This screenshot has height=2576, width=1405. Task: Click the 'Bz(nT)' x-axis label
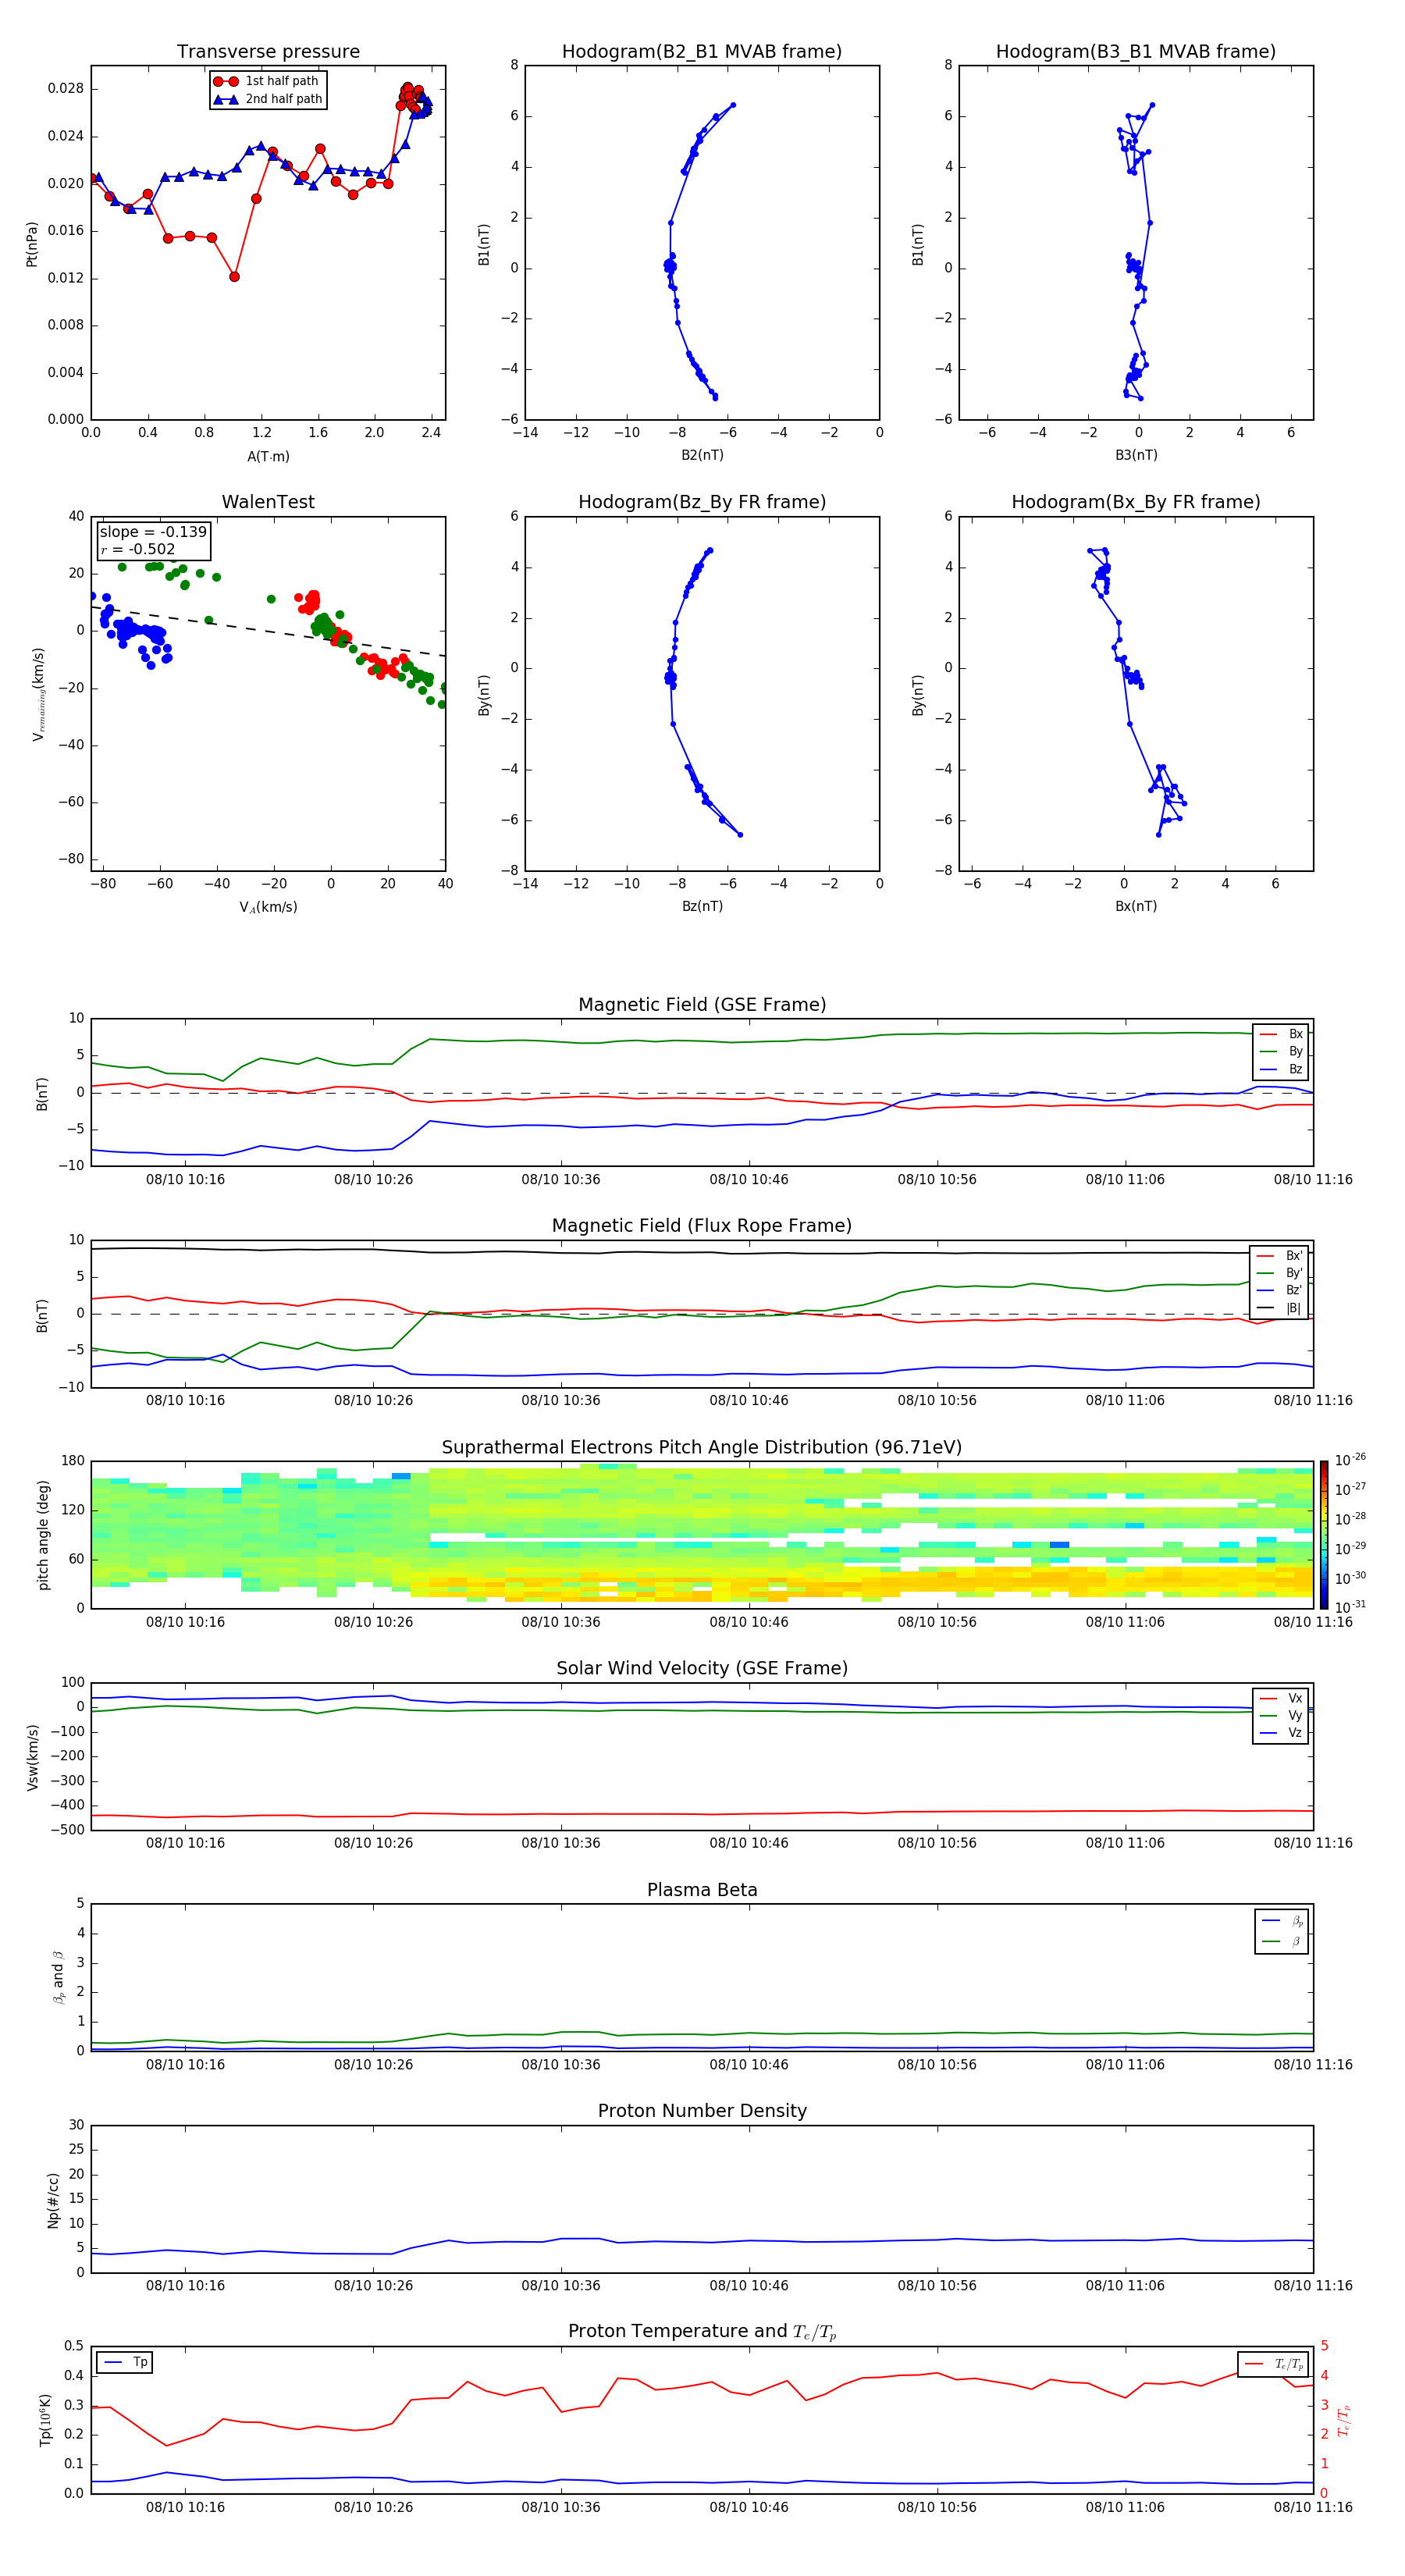click(x=702, y=906)
